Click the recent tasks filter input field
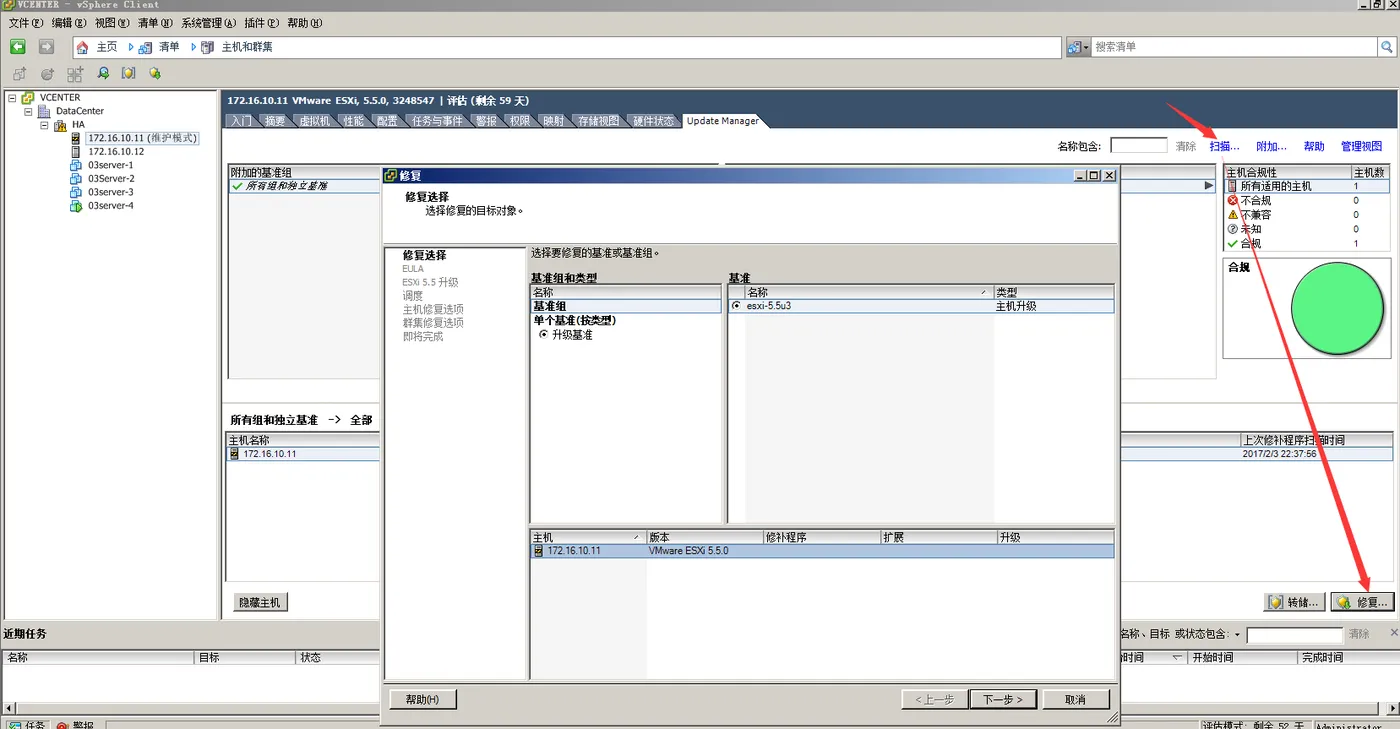1400x729 pixels. click(x=1294, y=635)
